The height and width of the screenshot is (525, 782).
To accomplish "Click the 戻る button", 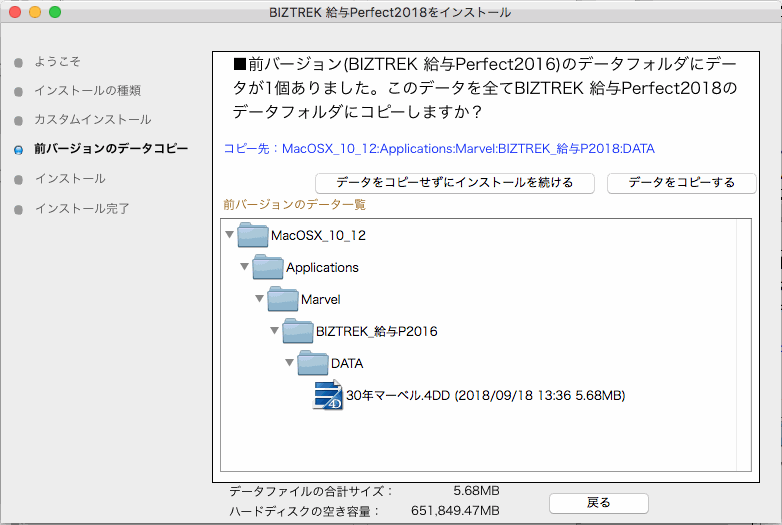I will point(598,502).
